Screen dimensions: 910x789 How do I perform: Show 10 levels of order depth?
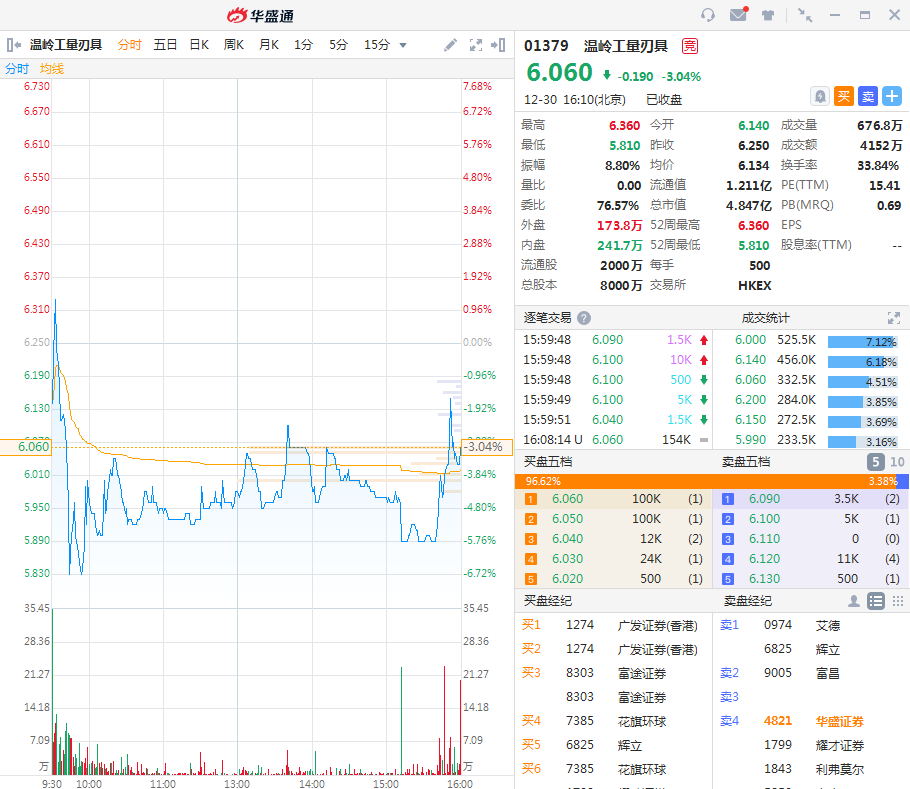pyautogui.click(x=897, y=462)
